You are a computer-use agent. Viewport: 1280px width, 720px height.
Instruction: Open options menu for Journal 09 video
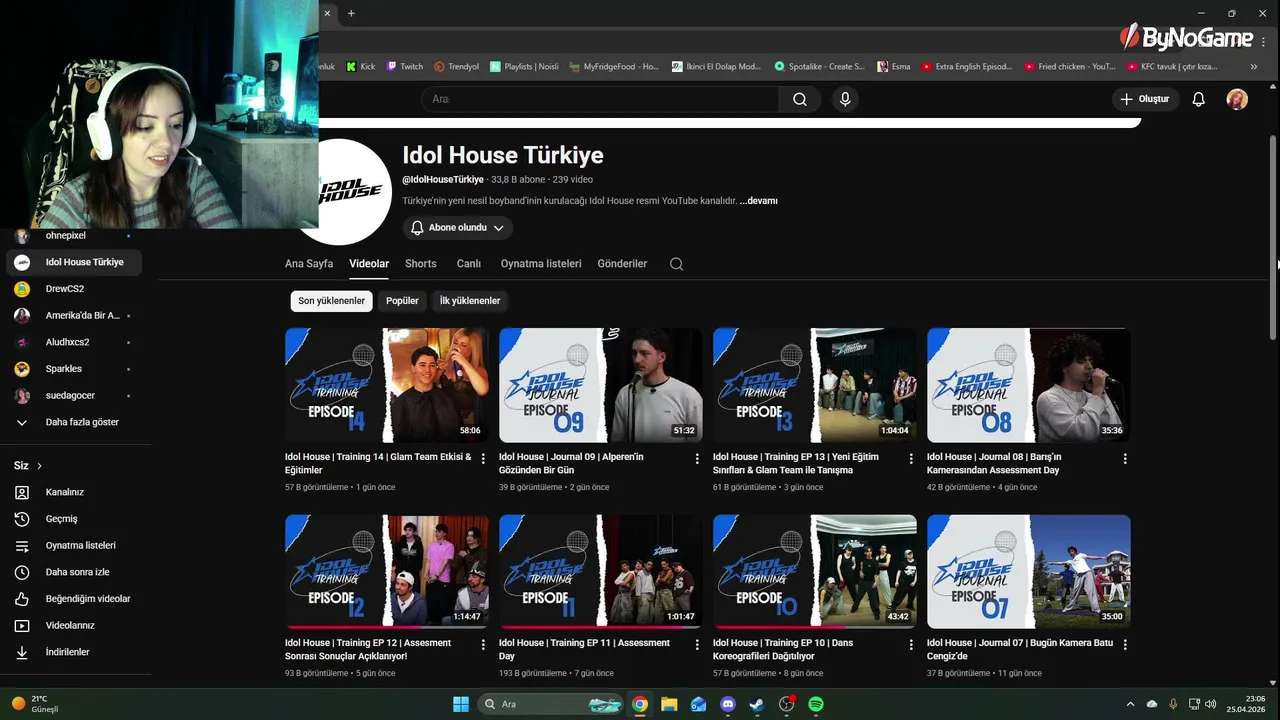(x=697, y=459)
